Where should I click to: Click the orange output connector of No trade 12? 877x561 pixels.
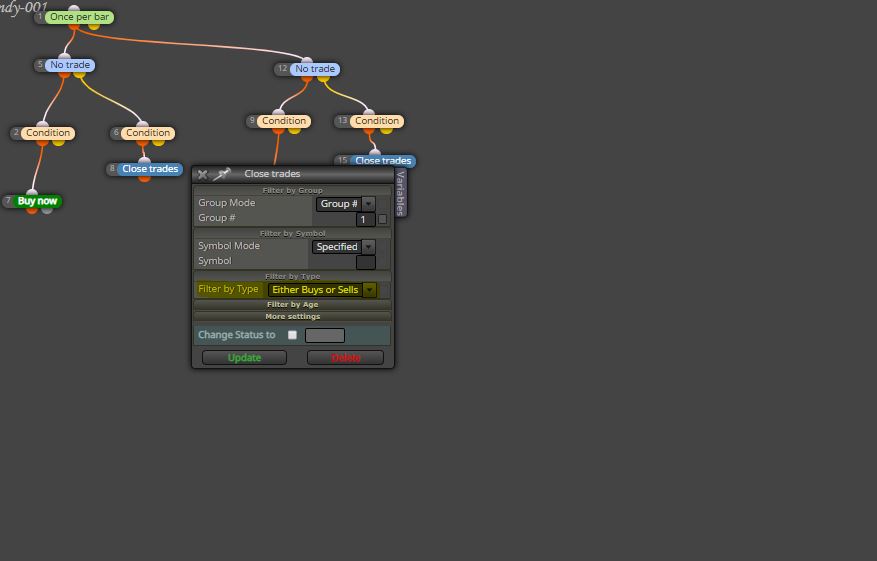click(x=307, y=78)
